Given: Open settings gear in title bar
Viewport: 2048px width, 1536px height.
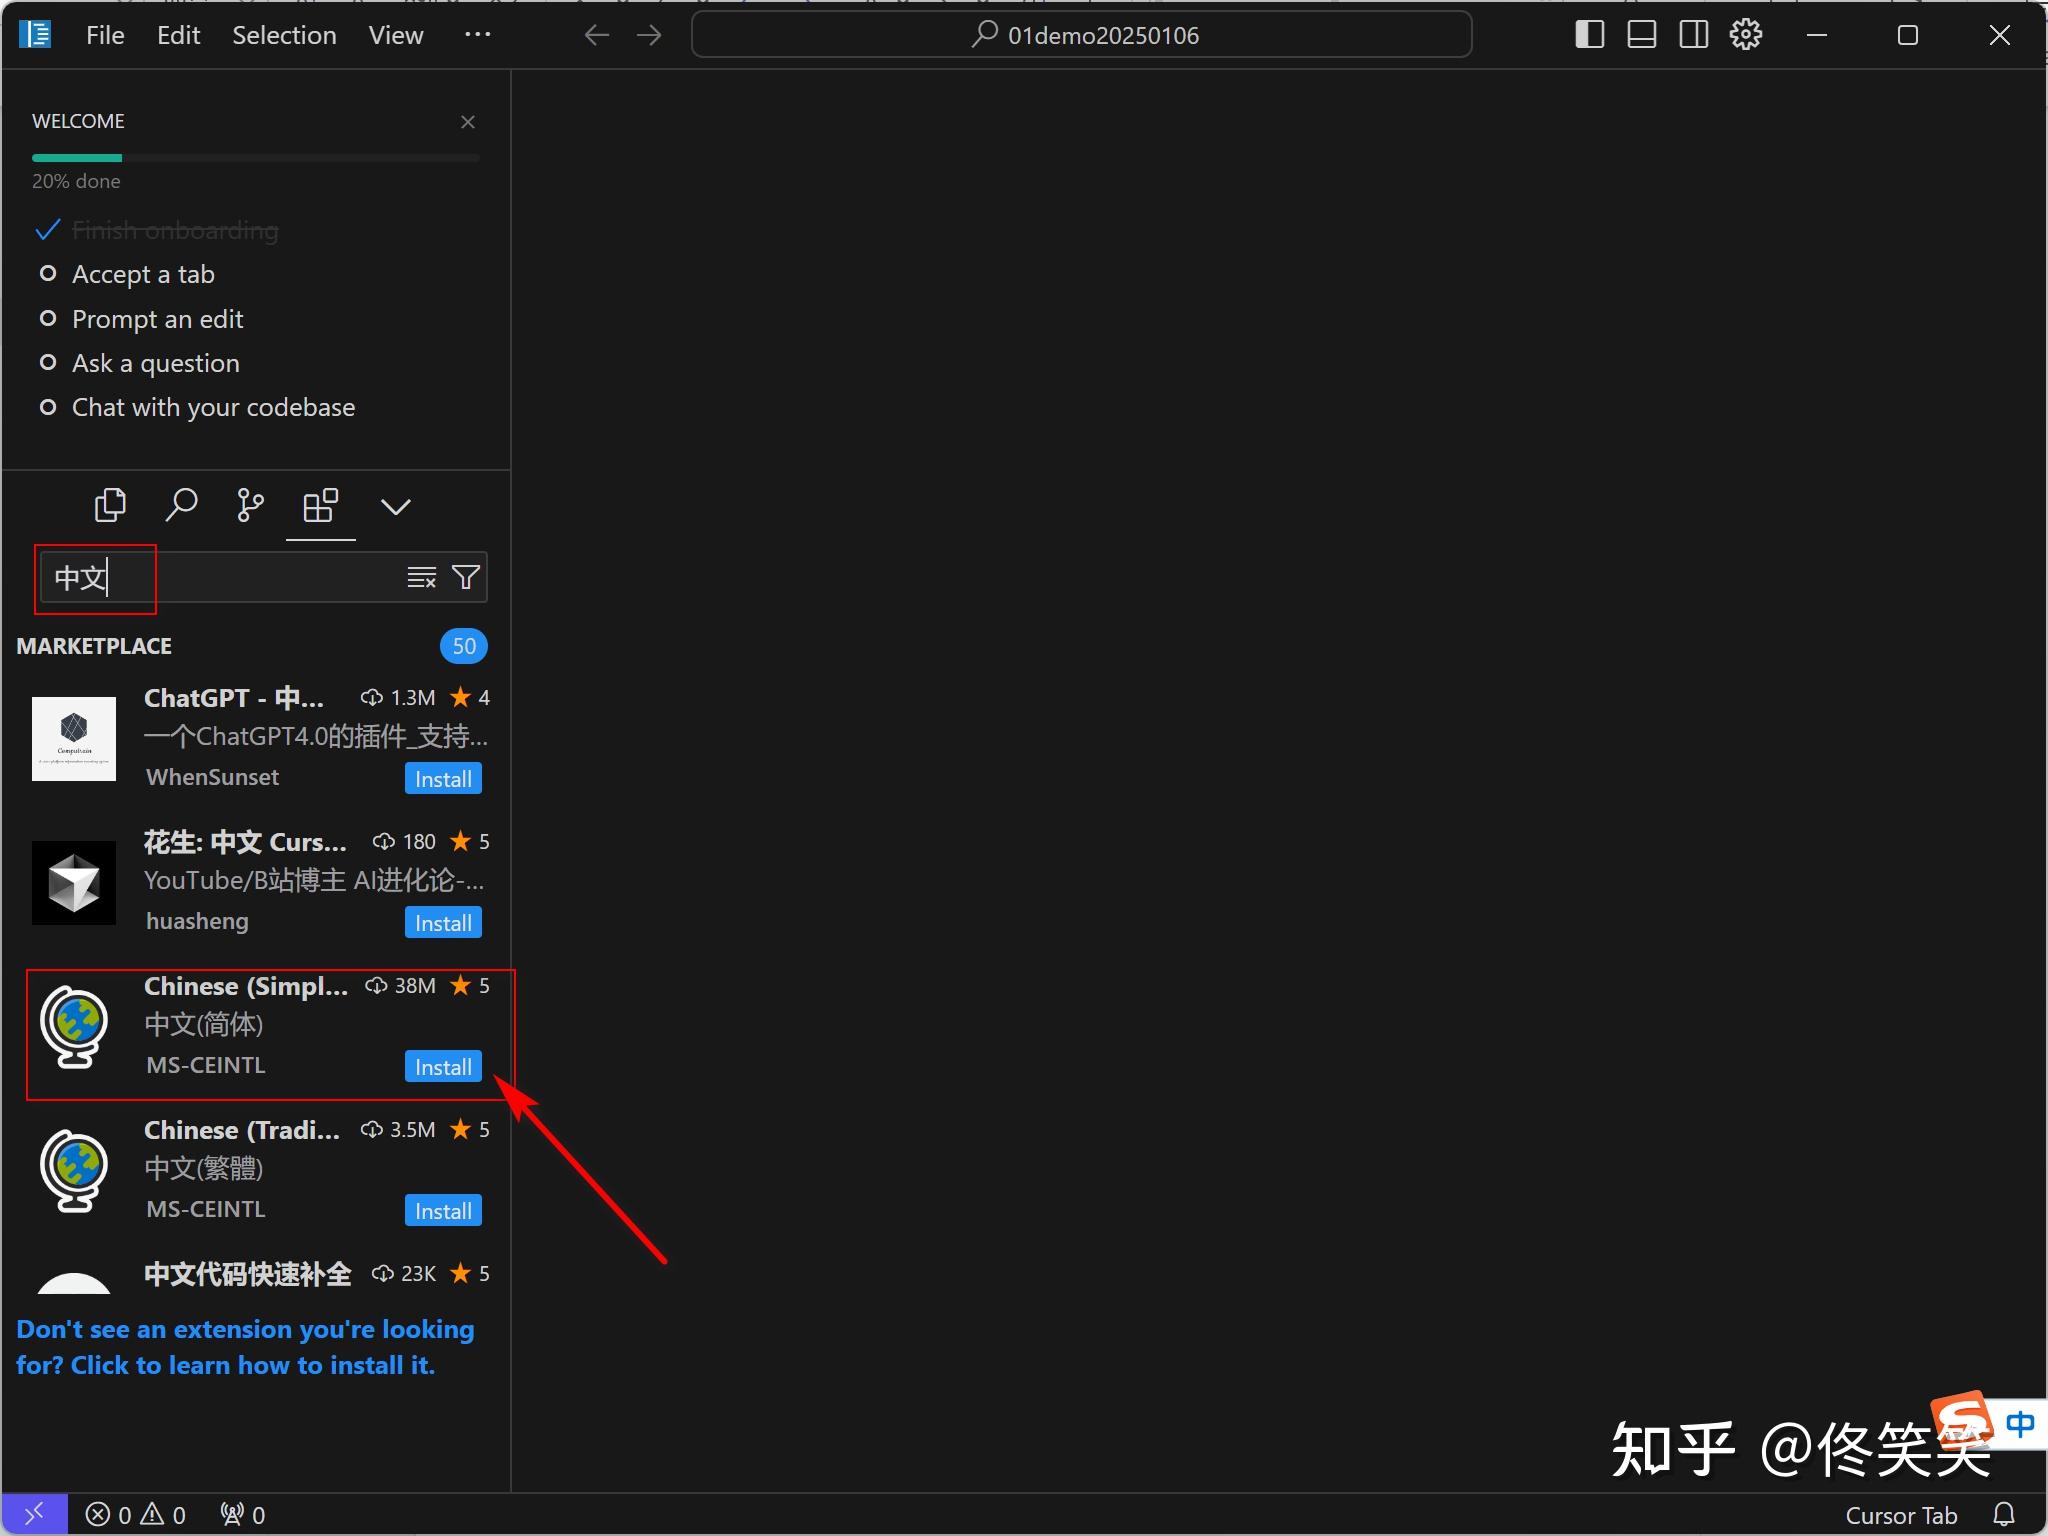Looking at the screenshot, I should coord(1746,35).
